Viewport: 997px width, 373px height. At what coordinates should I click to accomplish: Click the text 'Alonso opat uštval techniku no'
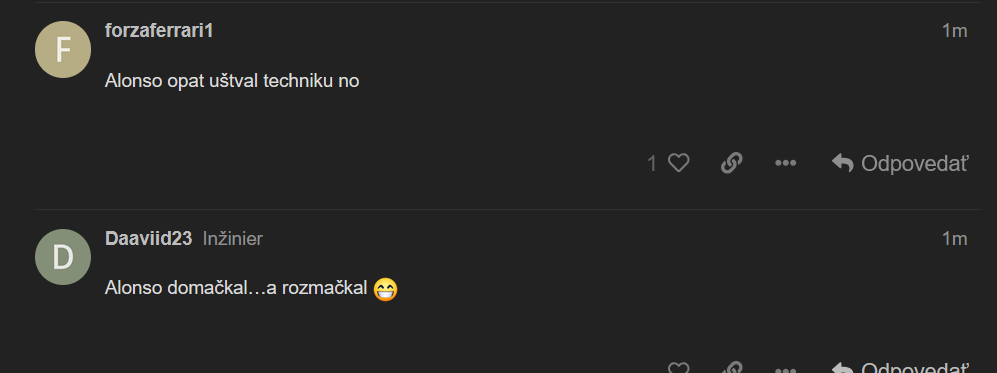pyautogui.click(x=232, y=81)
